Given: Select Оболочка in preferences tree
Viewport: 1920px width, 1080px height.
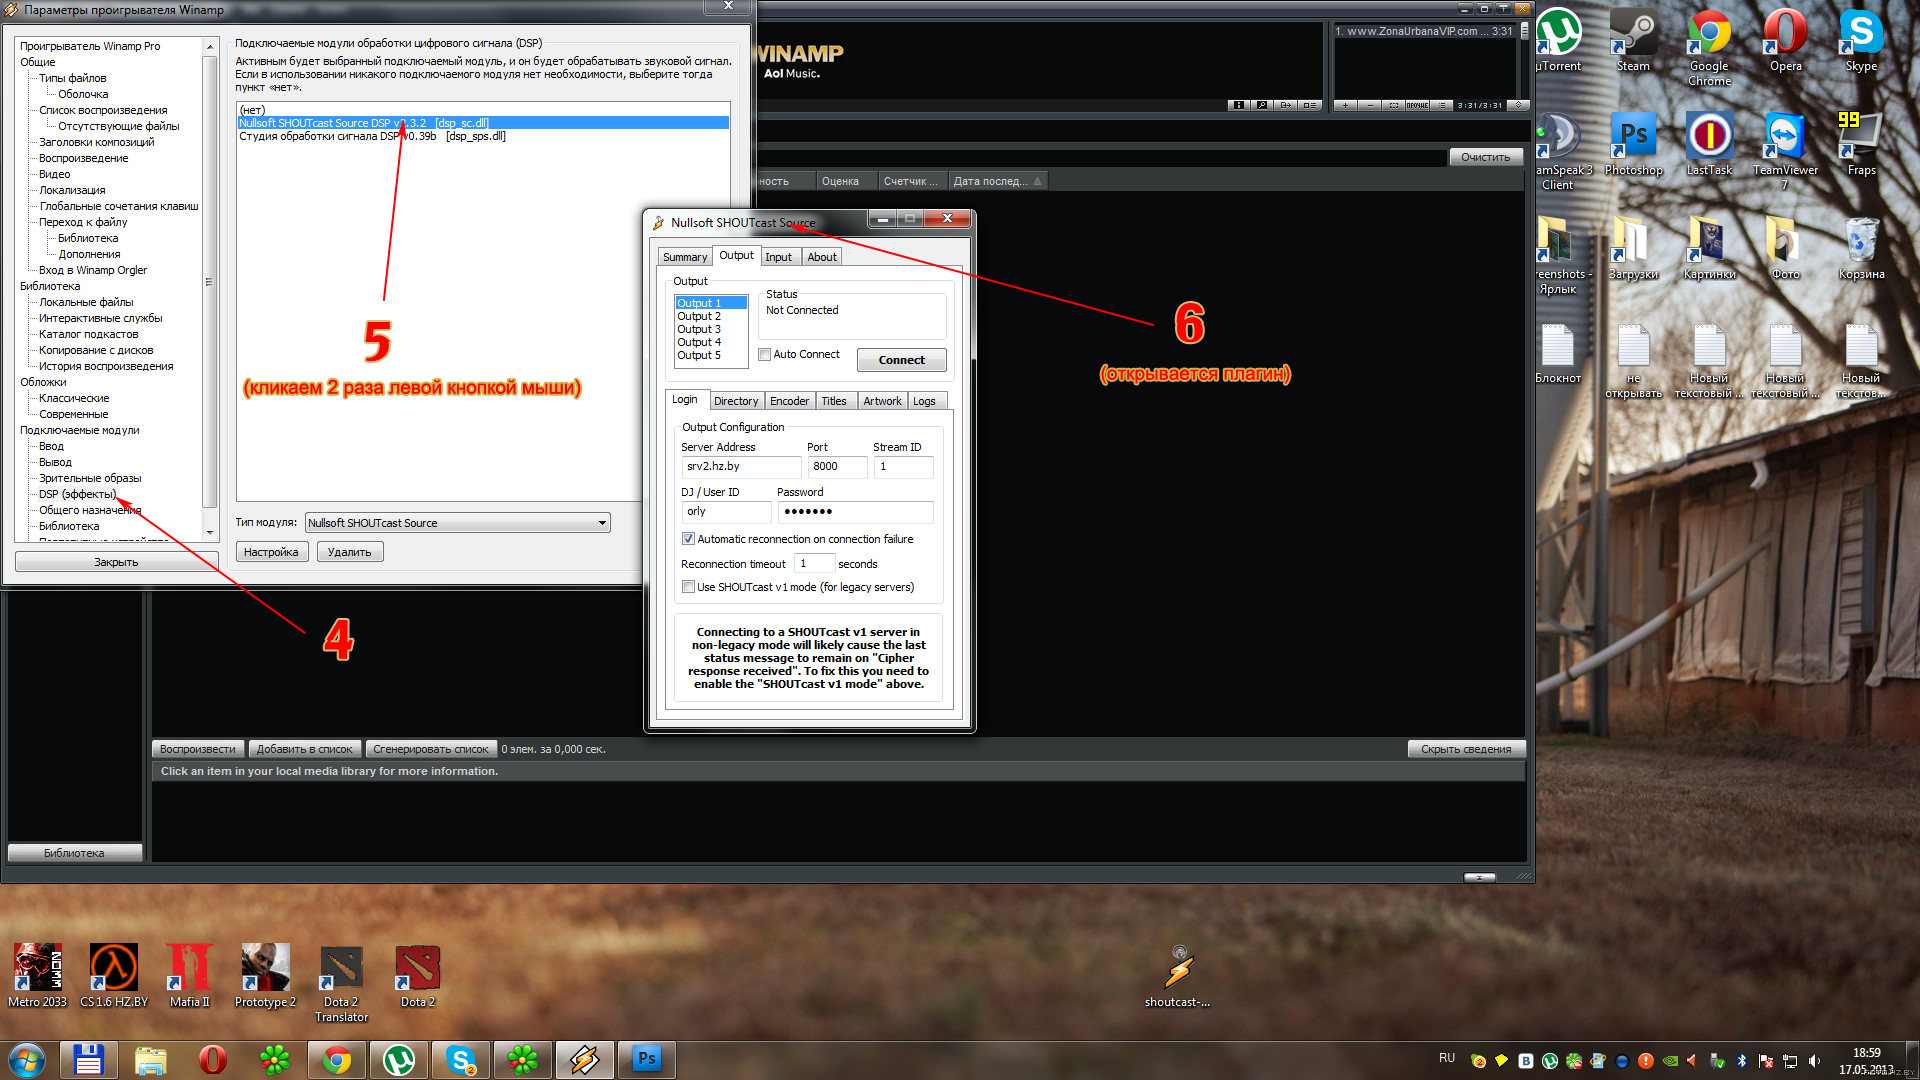Looking at the screenshot, I should pyautogui.click(x=83, y=94).
